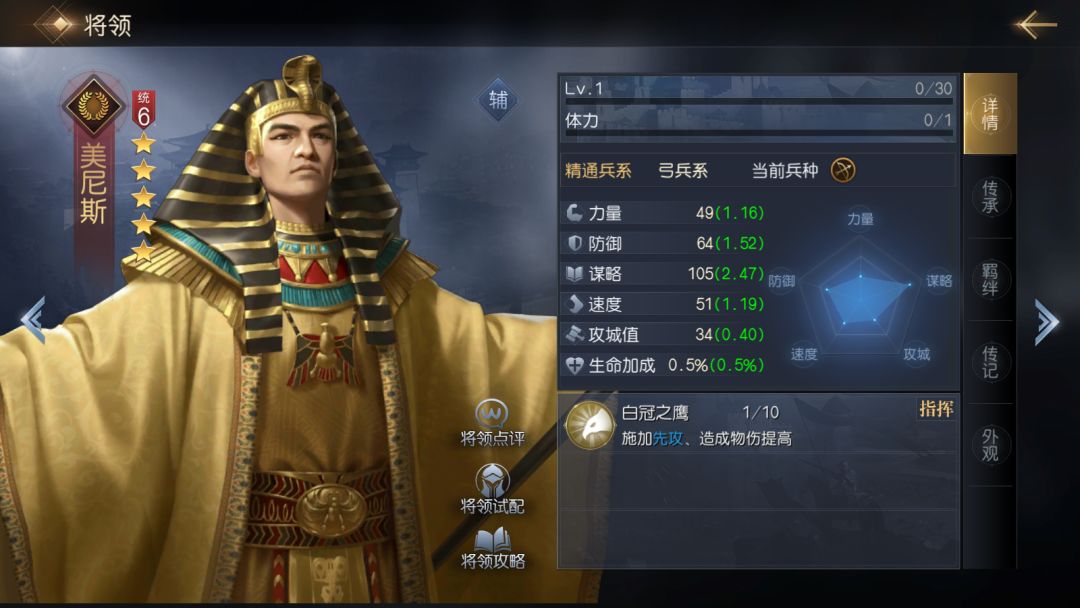Open the 传记 tab
Screen dimensions: 1080x608
pyautogui.click(x=990, y=362)
